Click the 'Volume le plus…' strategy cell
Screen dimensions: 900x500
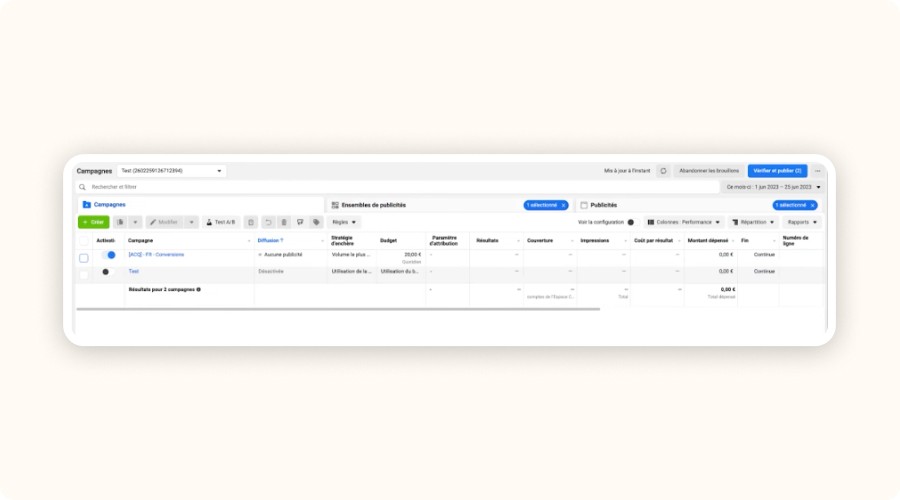tap(351, 255)
